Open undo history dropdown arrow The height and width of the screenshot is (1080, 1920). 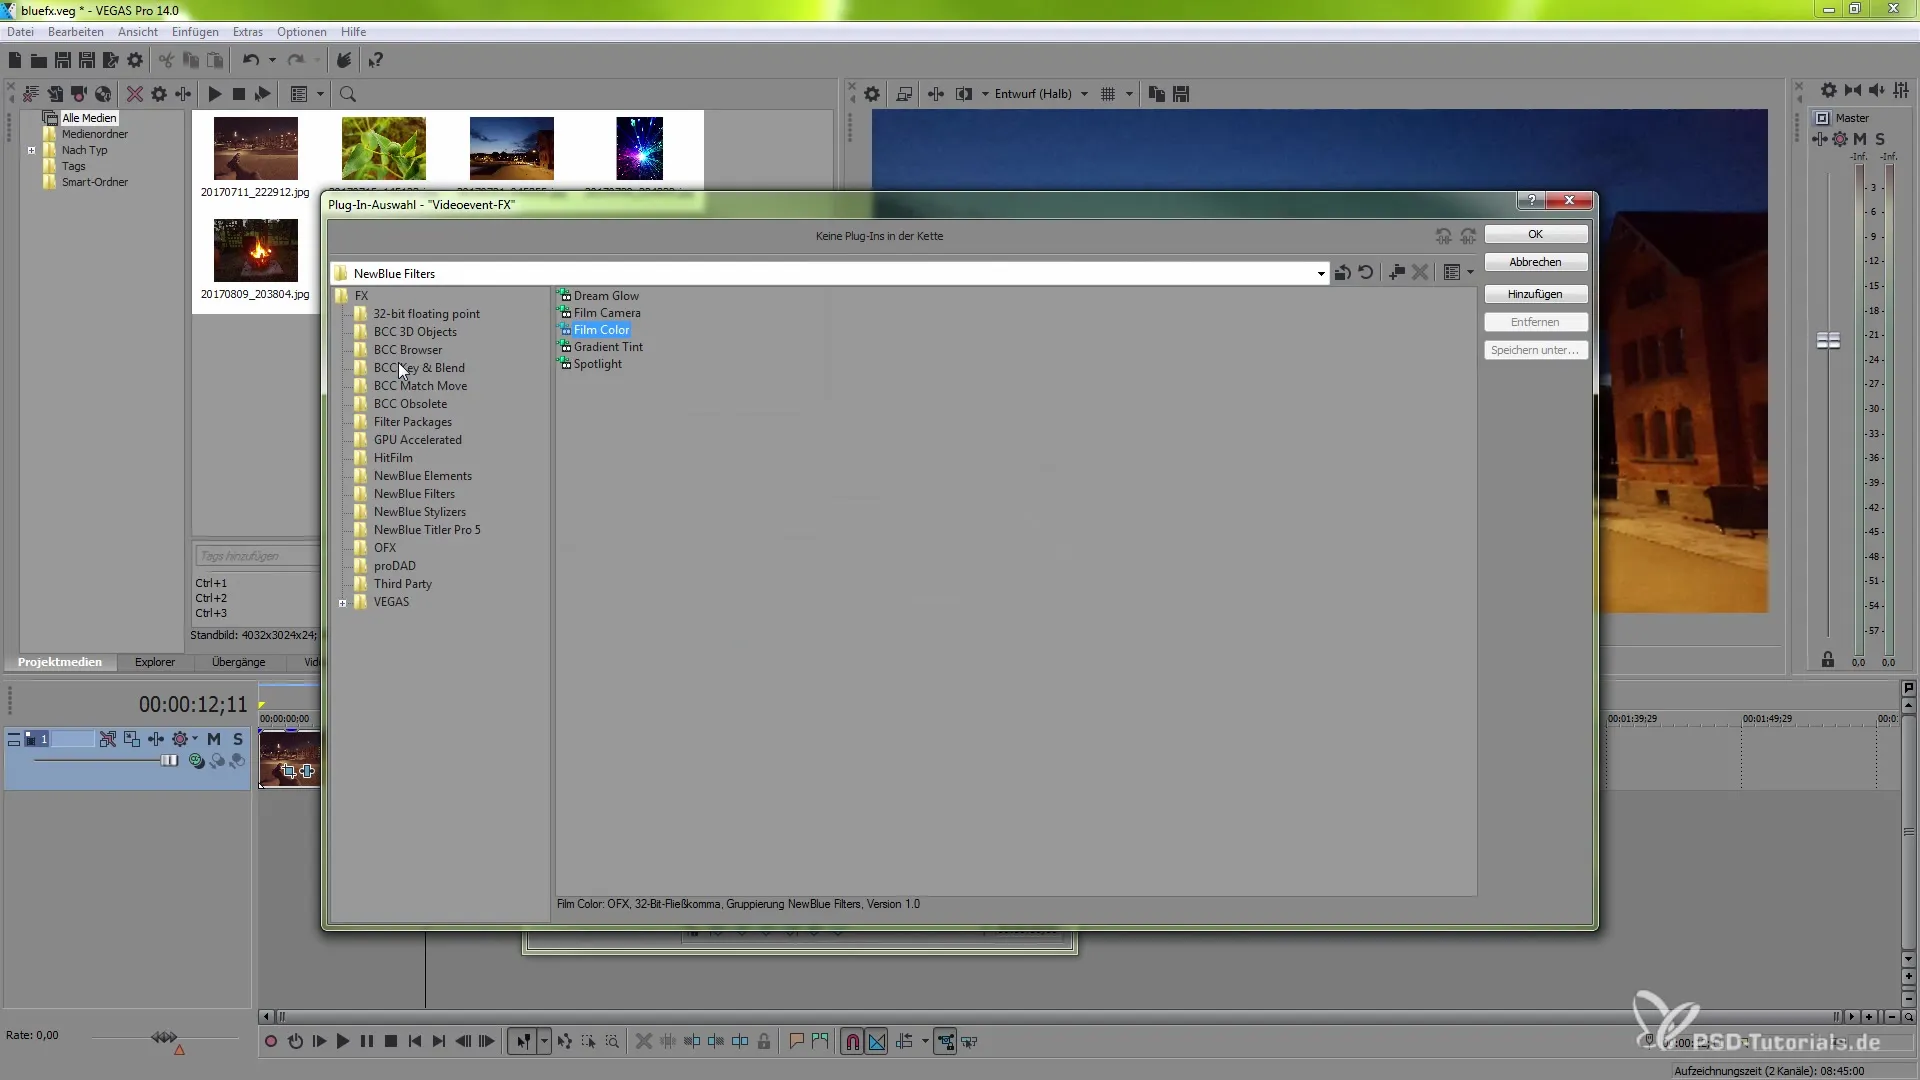[x=272, y=61]
